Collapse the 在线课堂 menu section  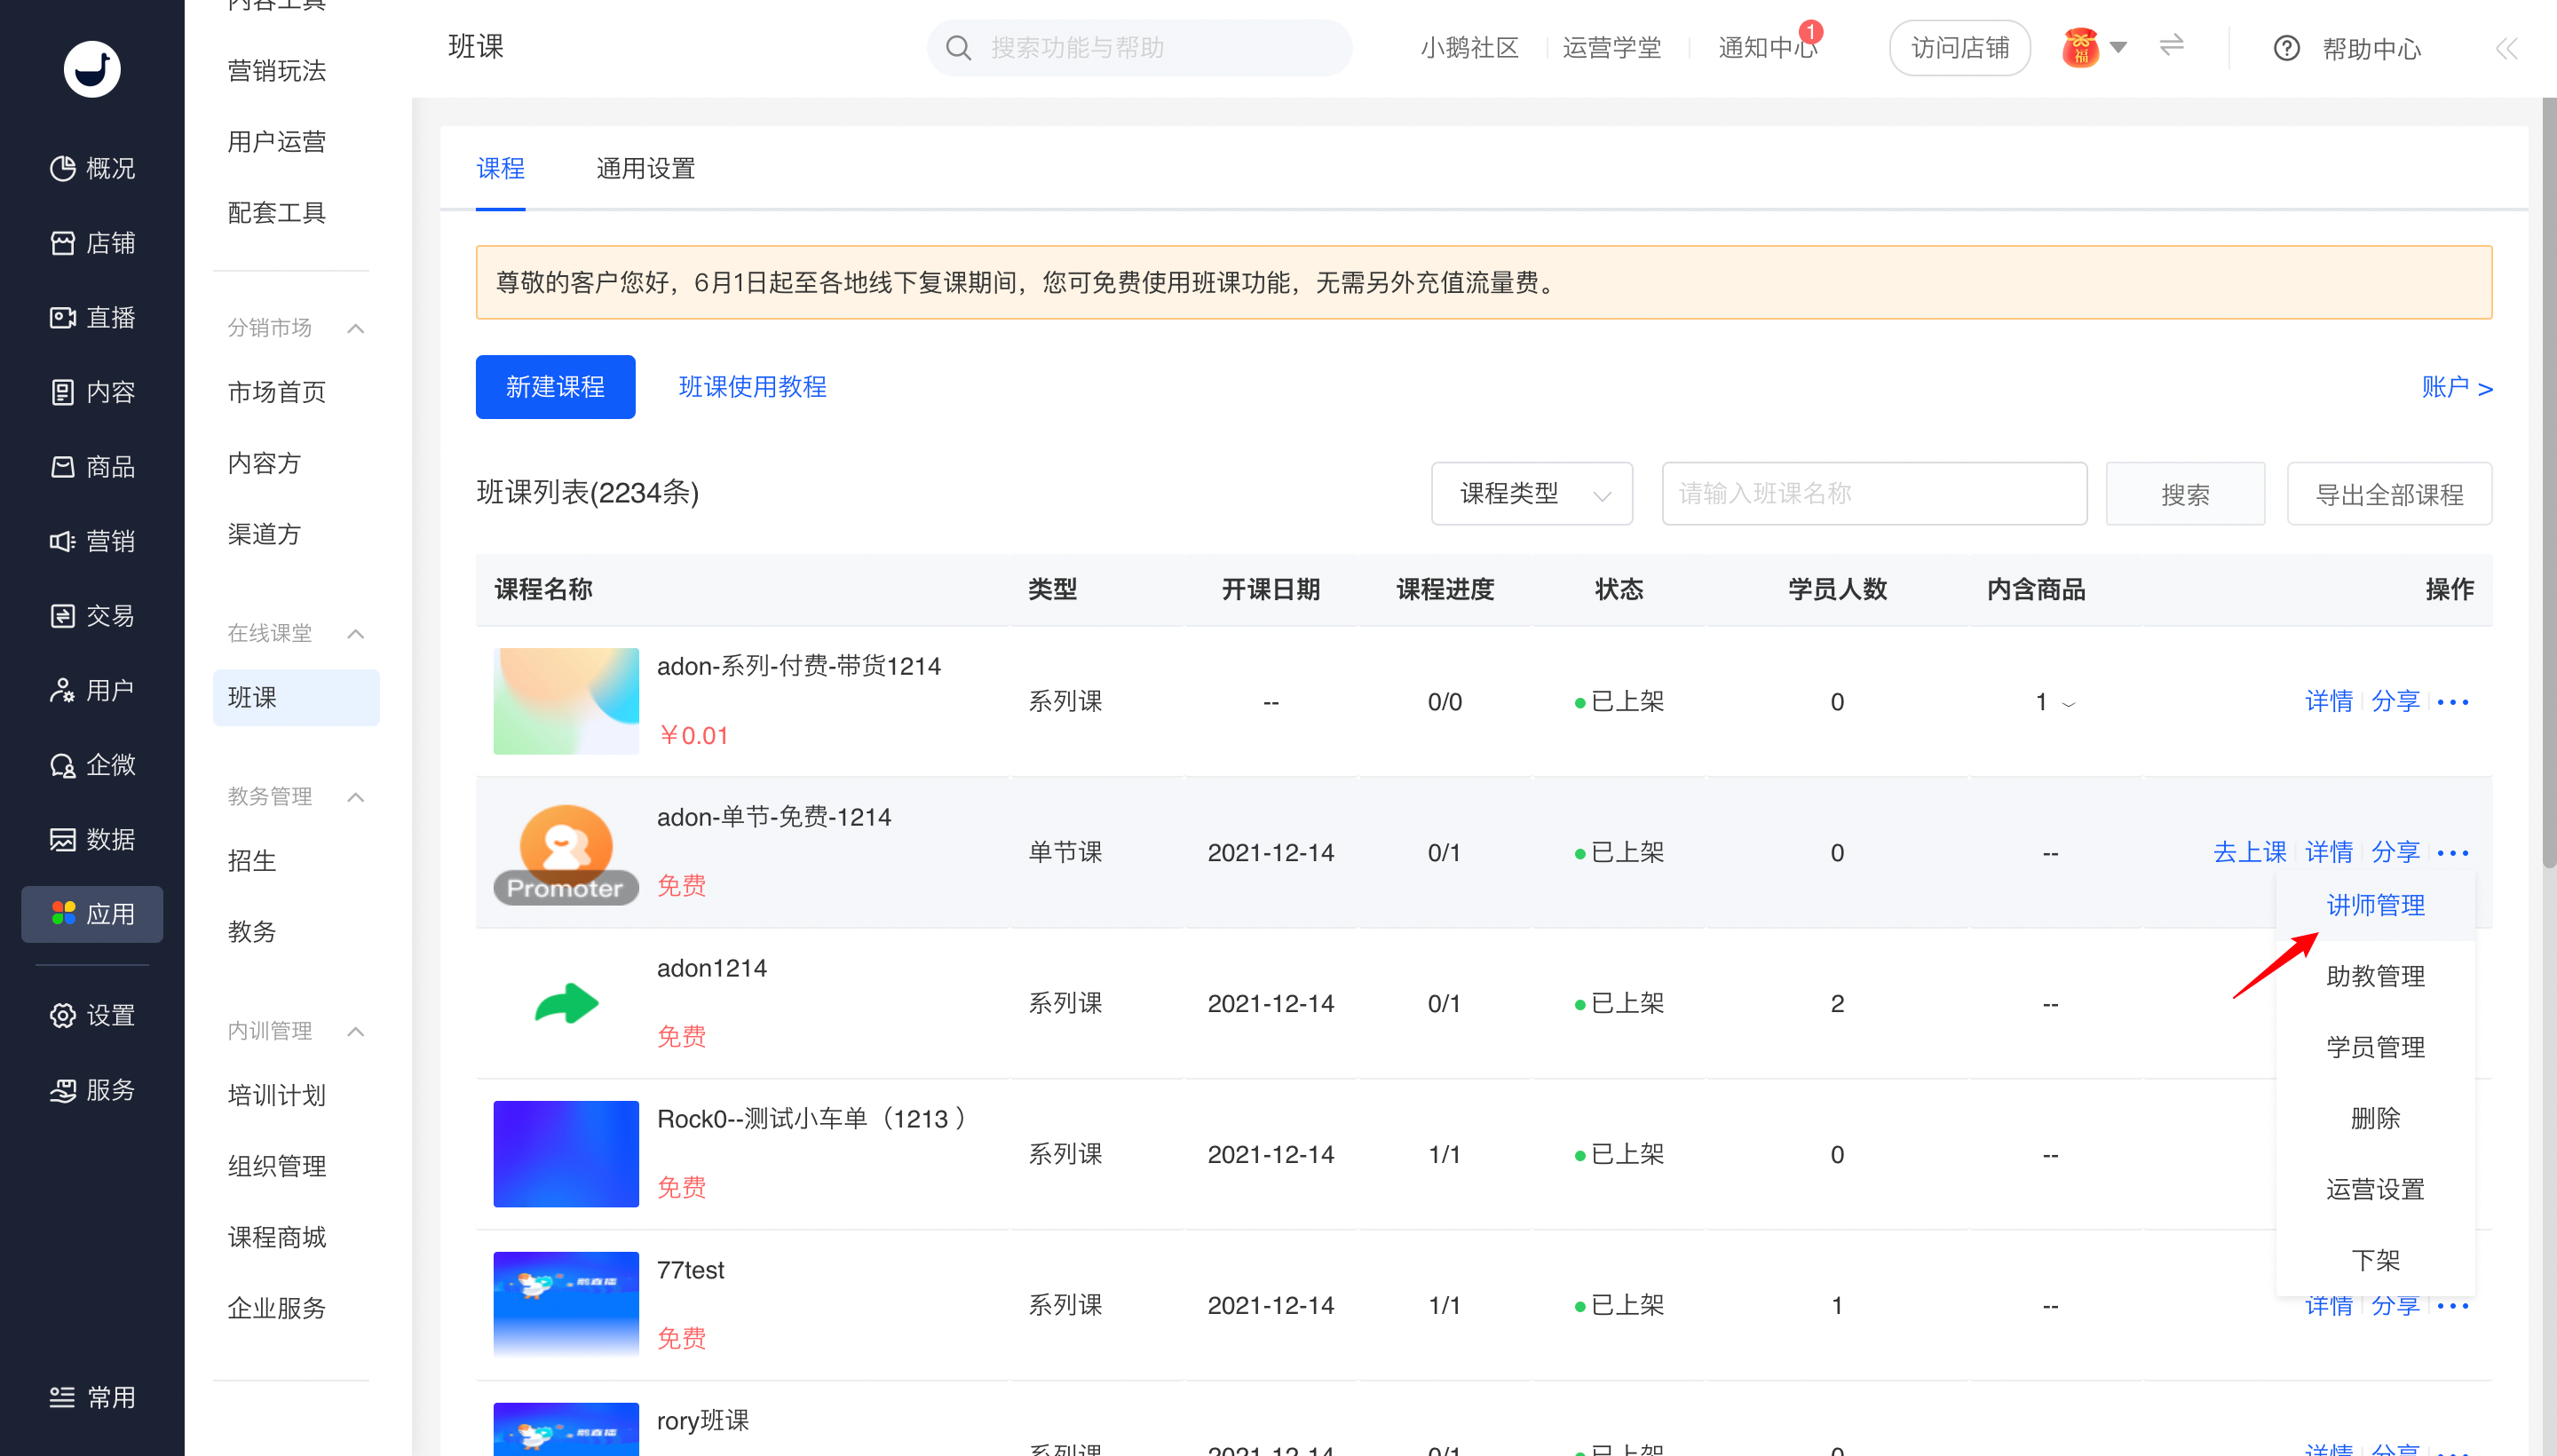point(355,633)
